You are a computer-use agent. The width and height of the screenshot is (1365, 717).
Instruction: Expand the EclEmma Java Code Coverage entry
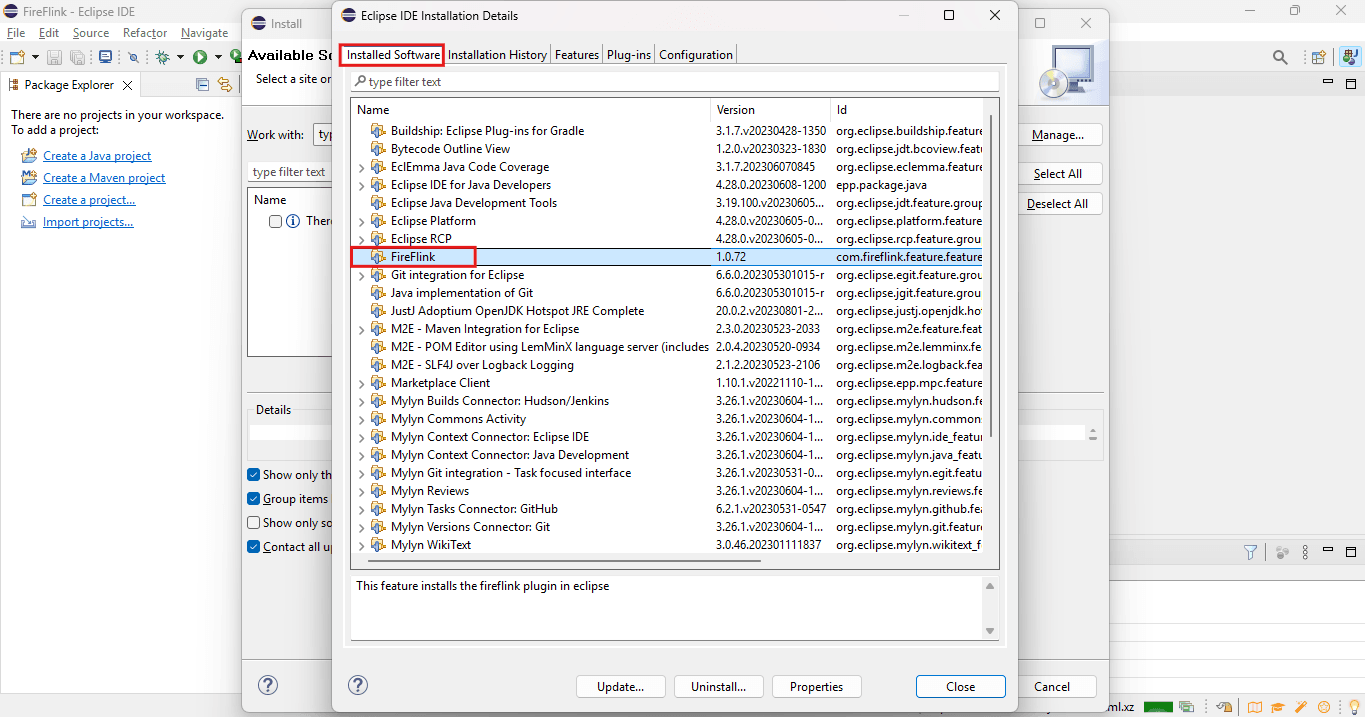tap(362, 167)
